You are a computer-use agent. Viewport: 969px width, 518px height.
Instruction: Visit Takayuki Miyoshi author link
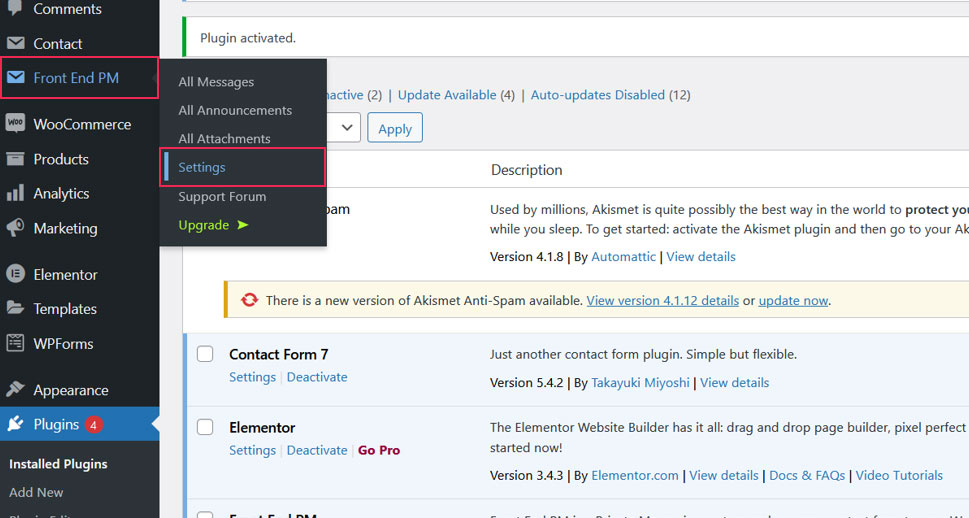coord(640,383)
